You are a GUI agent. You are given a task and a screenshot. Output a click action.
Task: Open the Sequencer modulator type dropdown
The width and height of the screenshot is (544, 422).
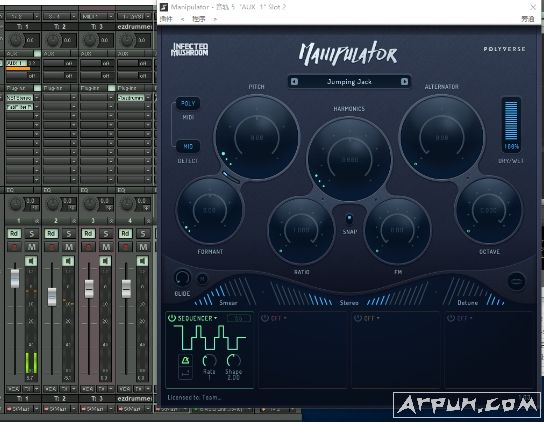click(197, 318)
